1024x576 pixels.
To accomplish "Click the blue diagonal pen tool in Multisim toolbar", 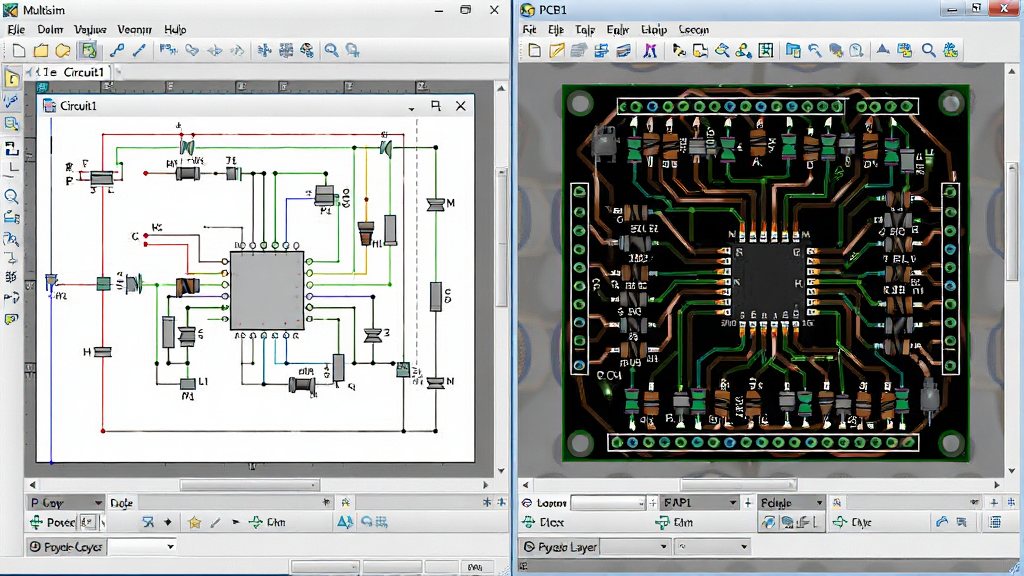I will 139,50.
